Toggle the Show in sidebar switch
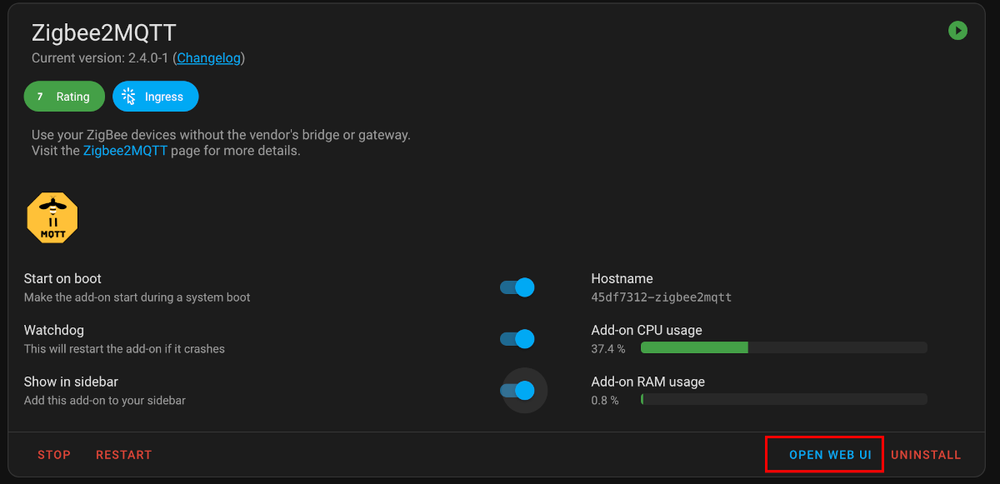This screenshot has height=484, width=1000. click(x=518, y=390)
